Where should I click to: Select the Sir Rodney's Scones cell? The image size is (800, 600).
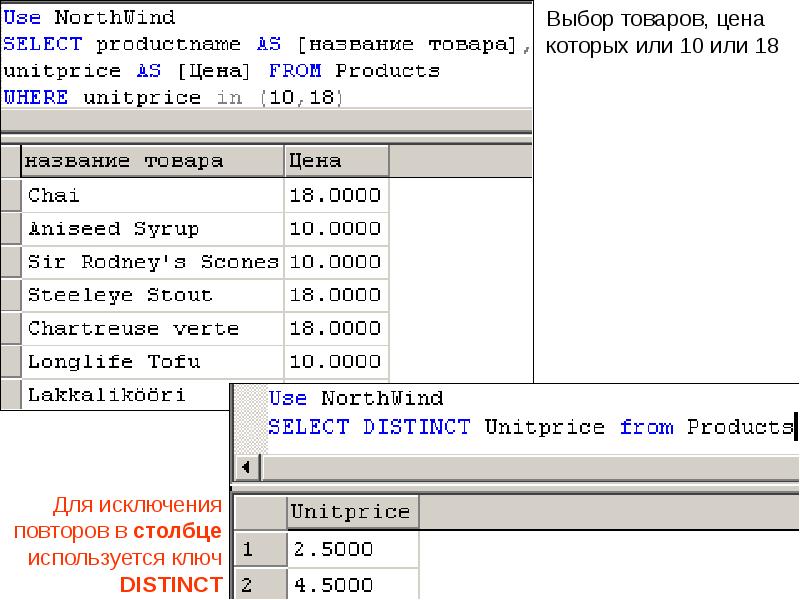153,262
